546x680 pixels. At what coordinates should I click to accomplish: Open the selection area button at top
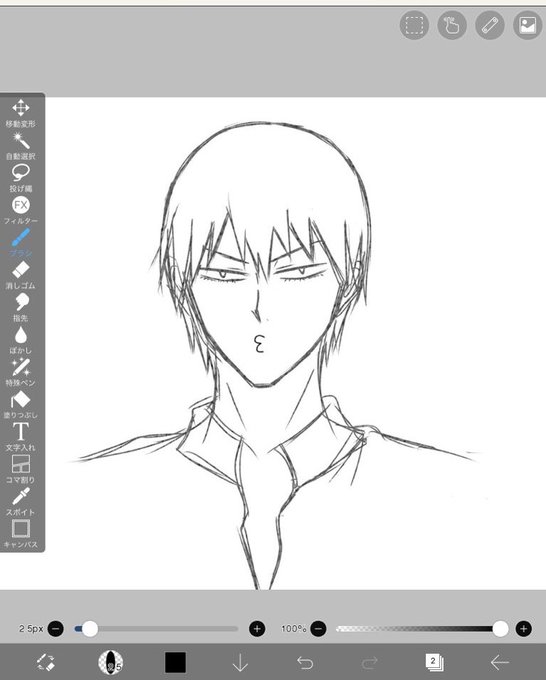[414, 25]
